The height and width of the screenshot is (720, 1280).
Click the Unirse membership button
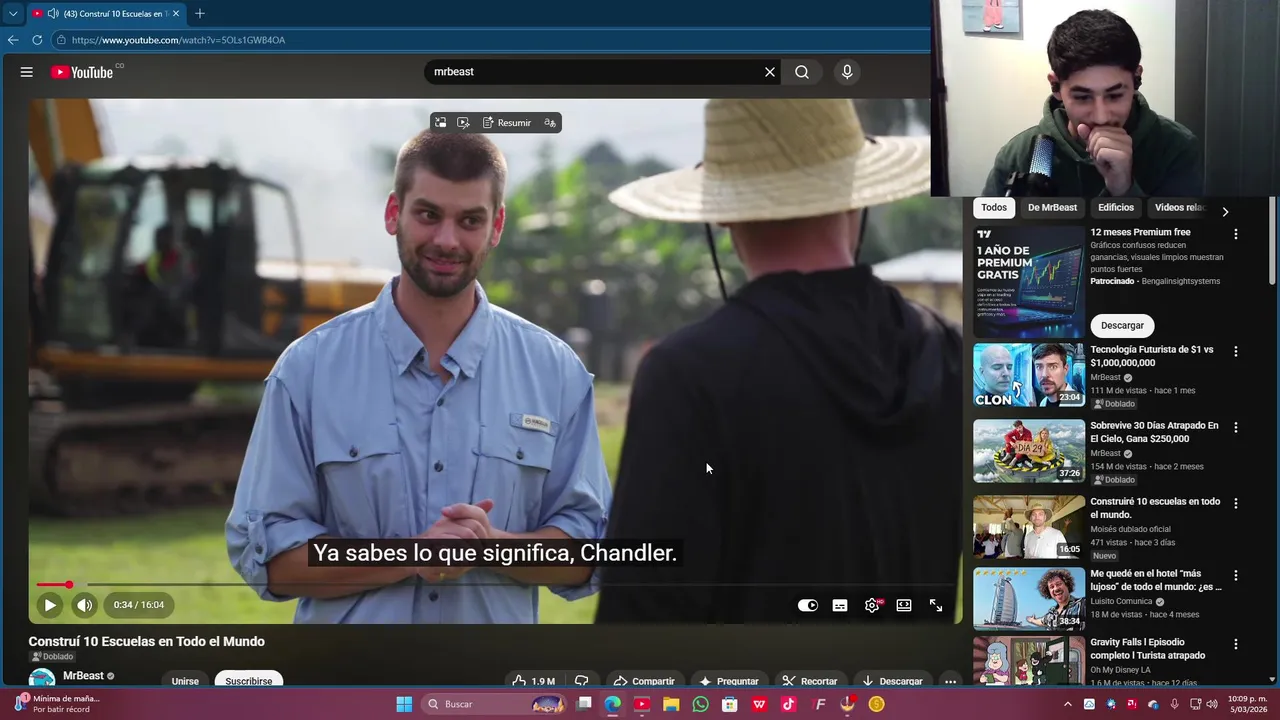pos(185,681)
